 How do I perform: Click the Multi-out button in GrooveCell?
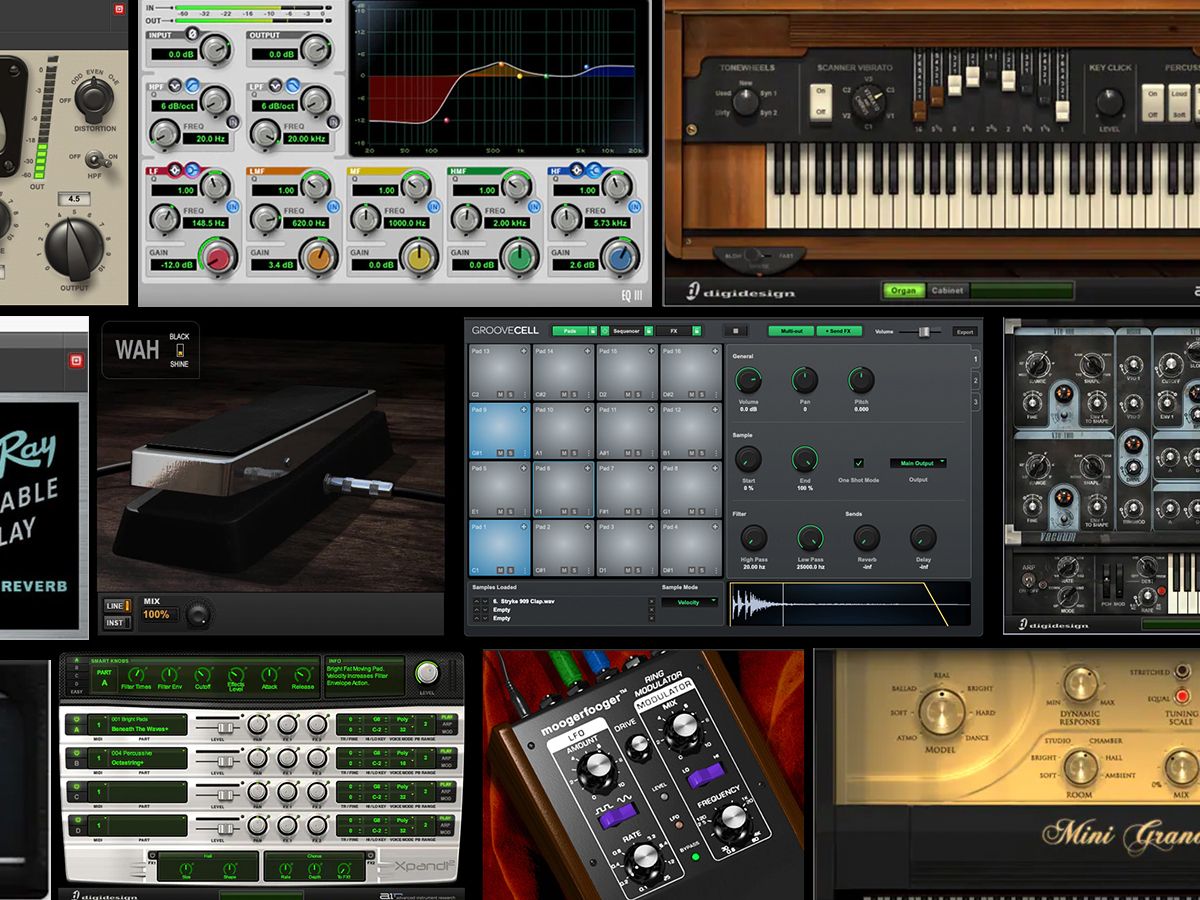point(791,331)
